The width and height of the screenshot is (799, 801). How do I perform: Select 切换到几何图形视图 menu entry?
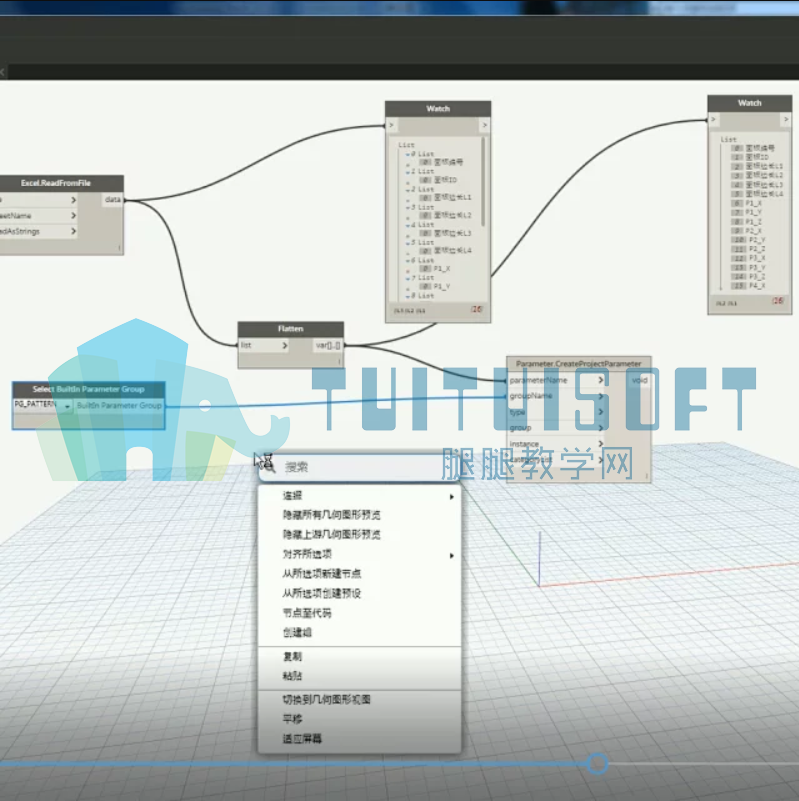360,700
